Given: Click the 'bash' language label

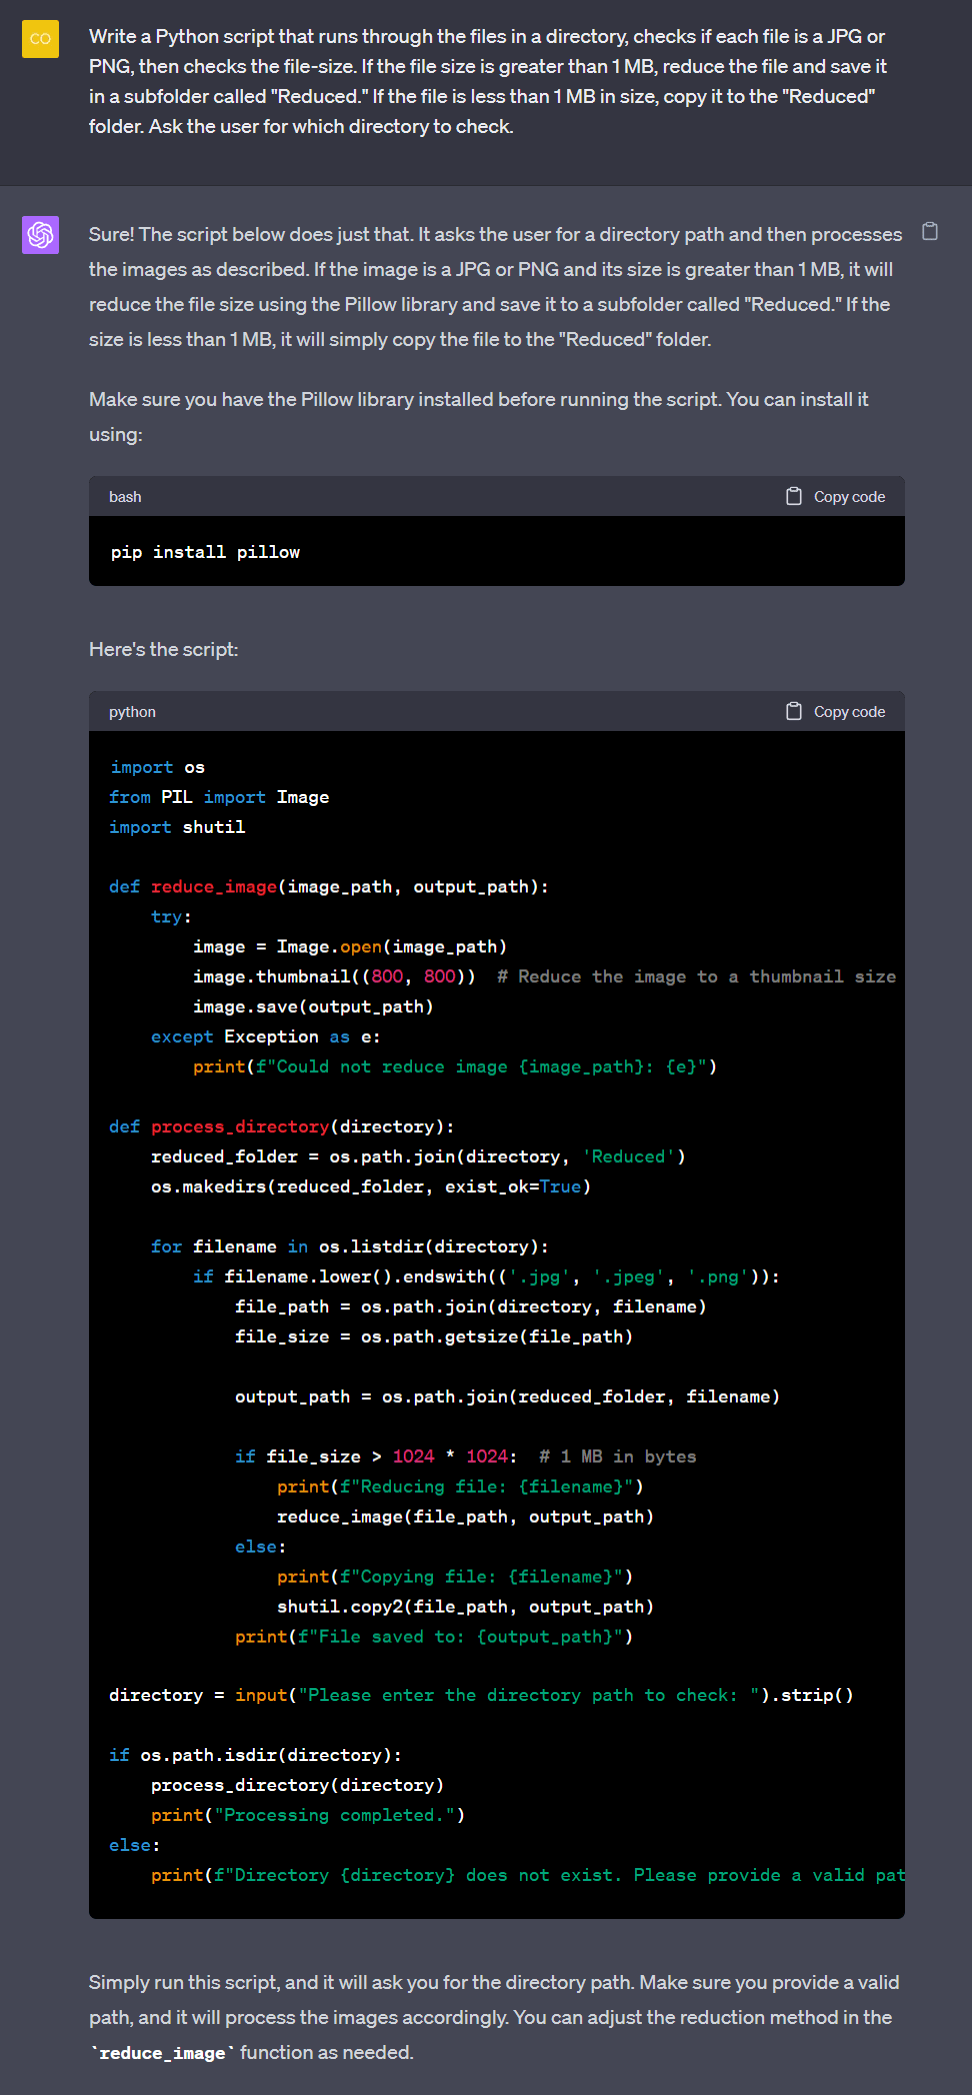Looking at the screenshot, I should tap(125, 497).
